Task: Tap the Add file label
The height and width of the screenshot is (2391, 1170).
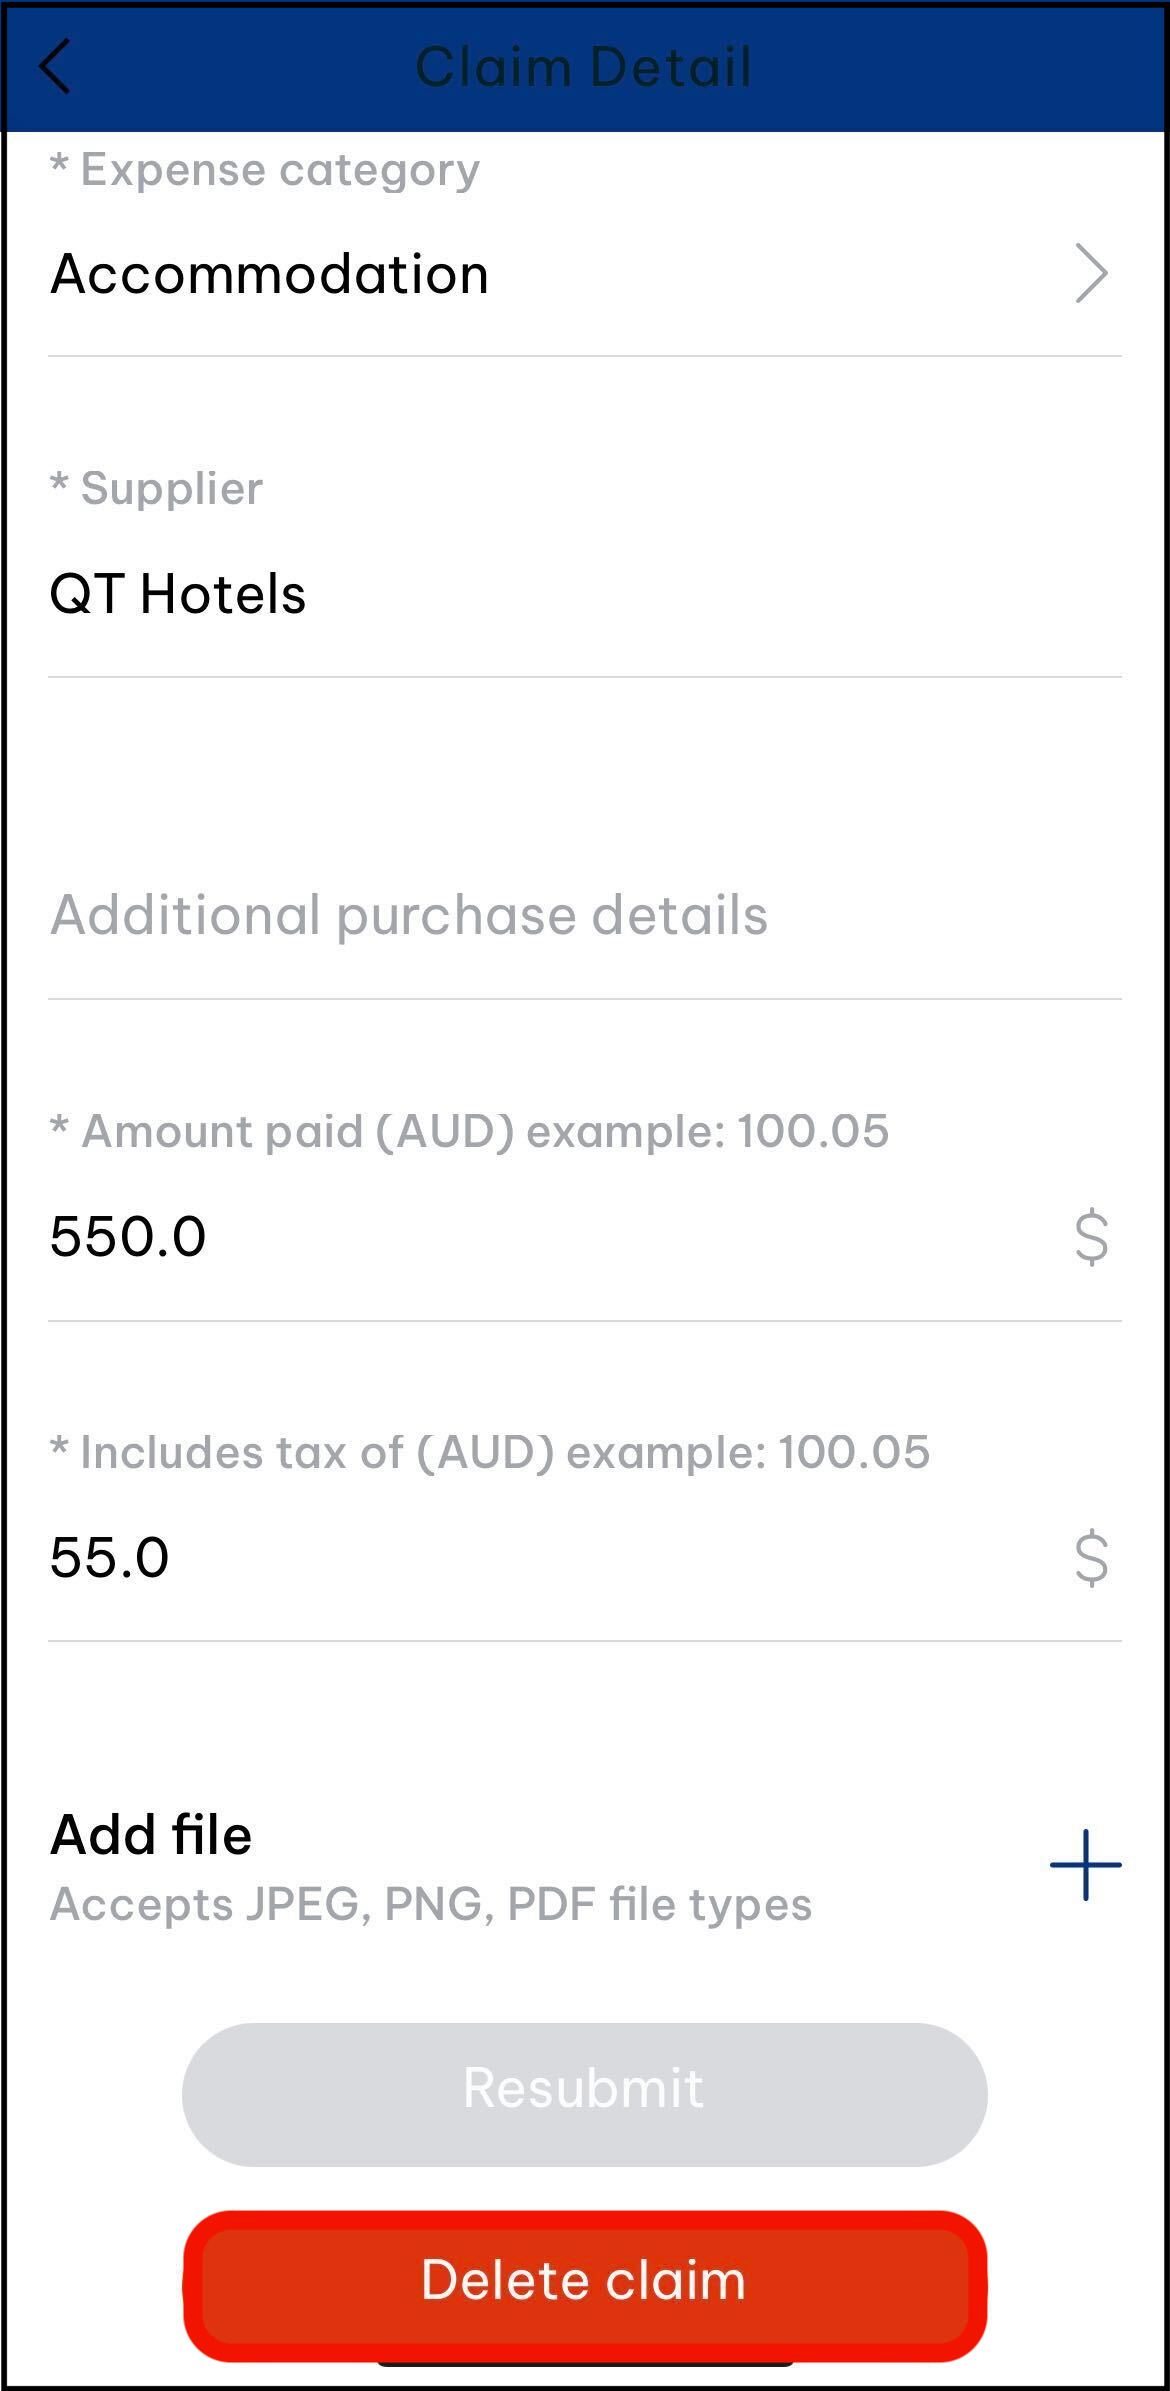Action: 151,1835
